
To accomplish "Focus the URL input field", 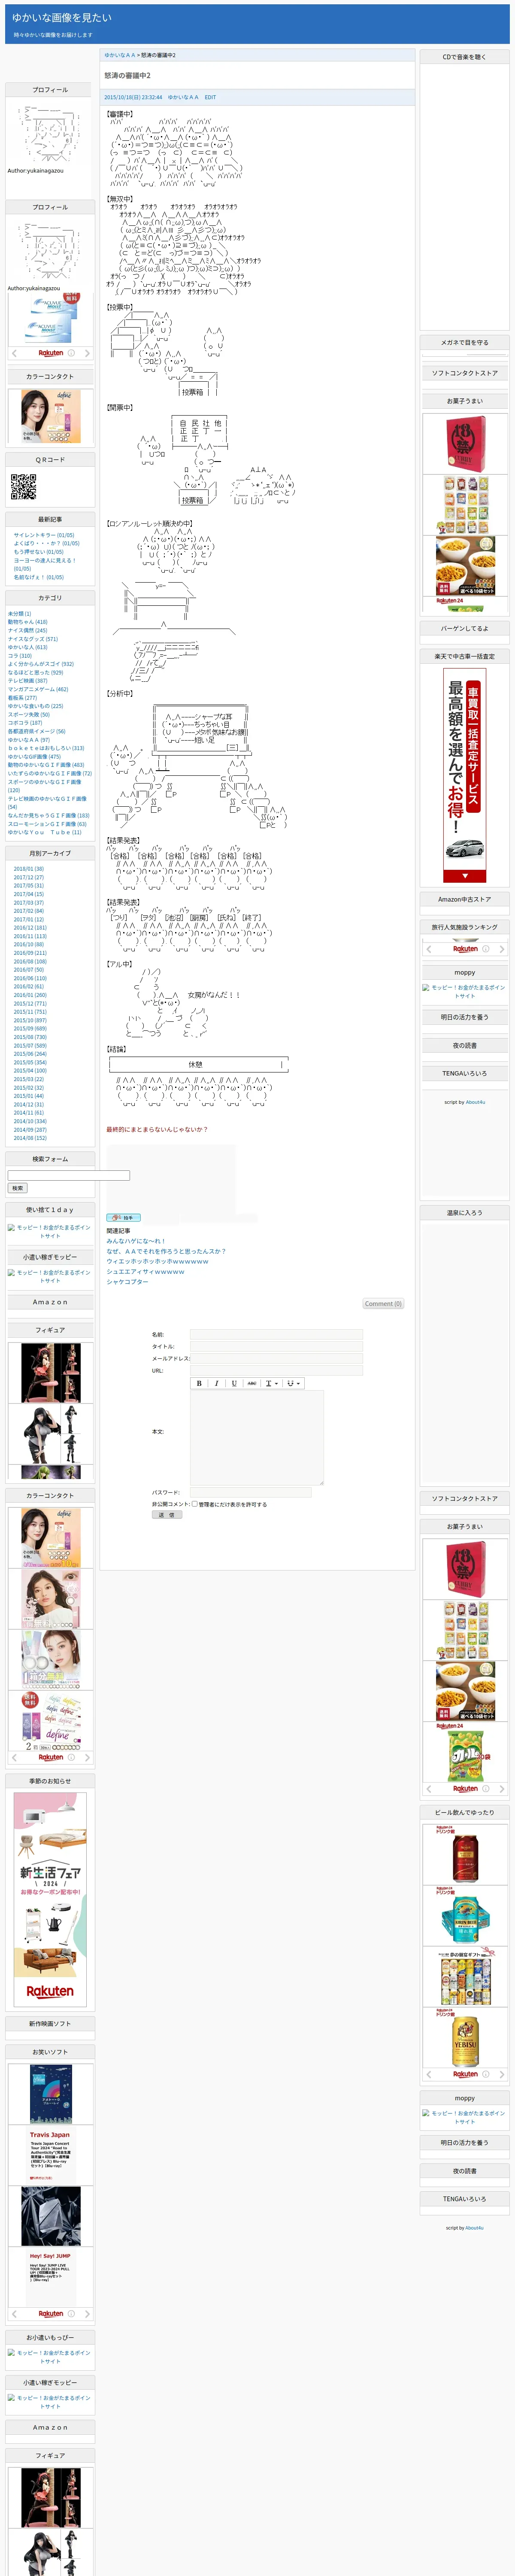I will click(x=276, y=1370).
